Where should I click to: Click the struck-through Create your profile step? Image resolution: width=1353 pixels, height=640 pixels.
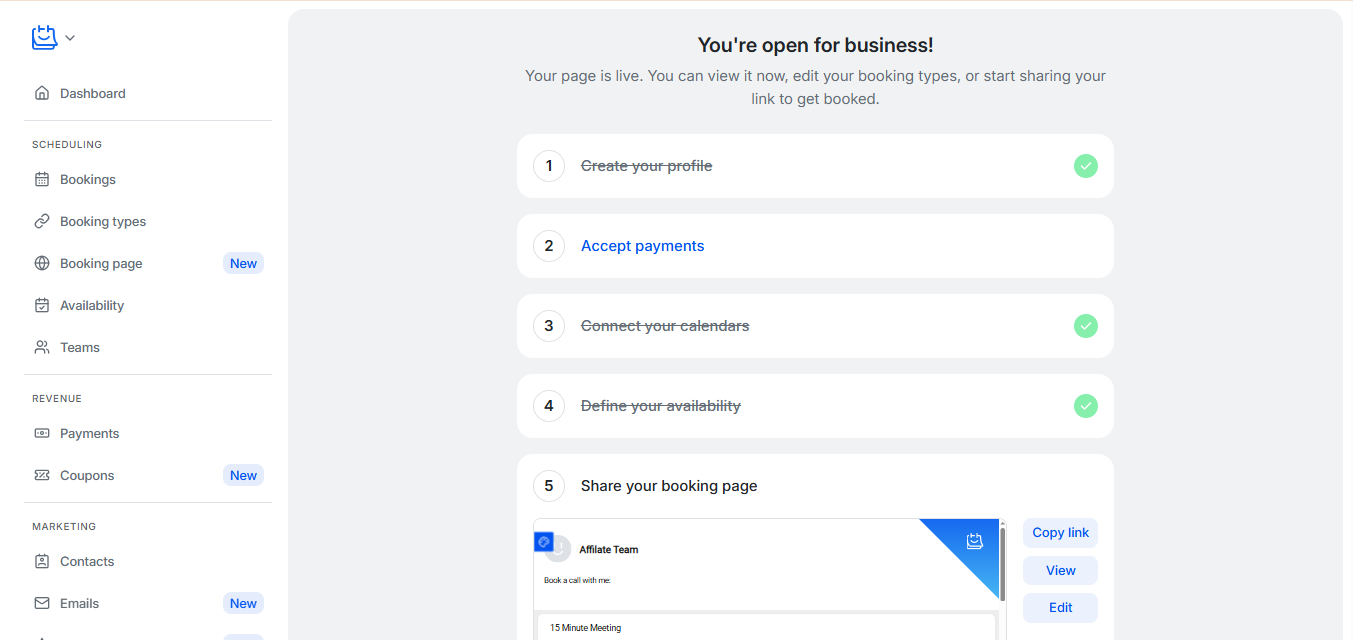[x=646, y=166]
